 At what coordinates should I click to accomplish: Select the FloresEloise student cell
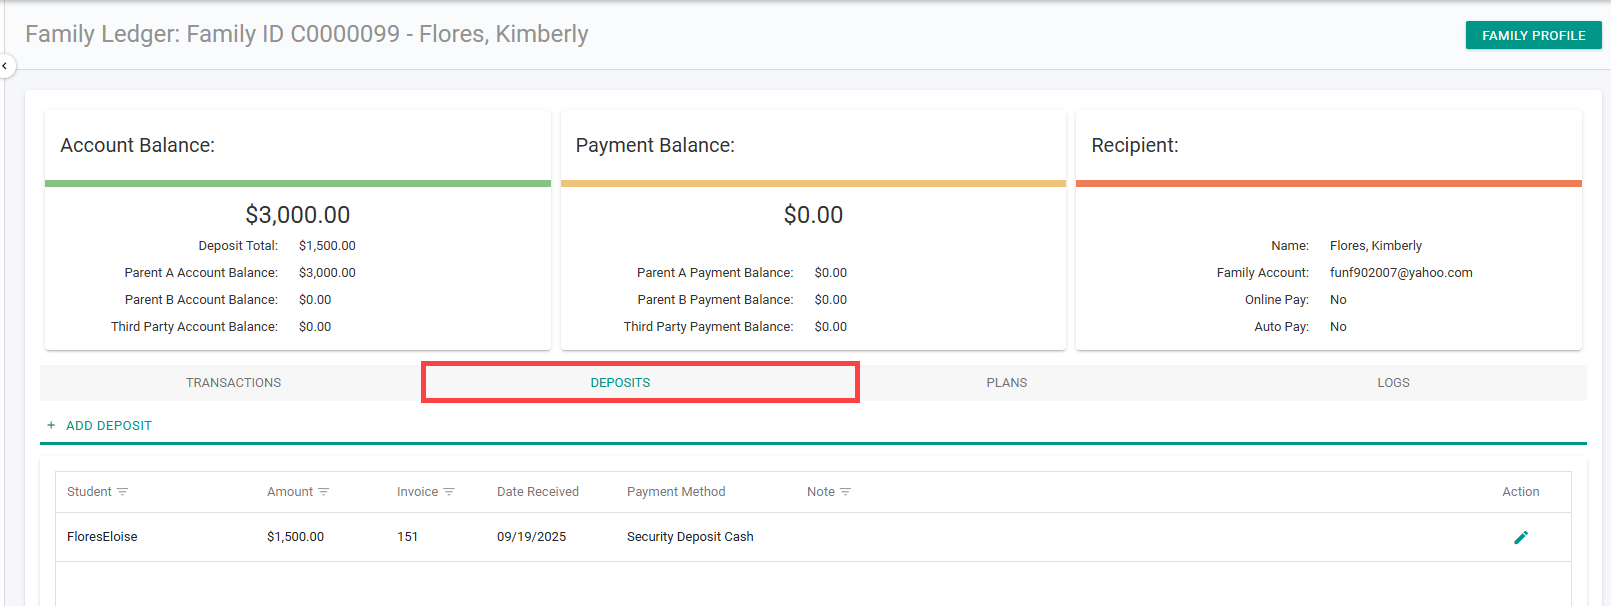click(x=102, y=537)
